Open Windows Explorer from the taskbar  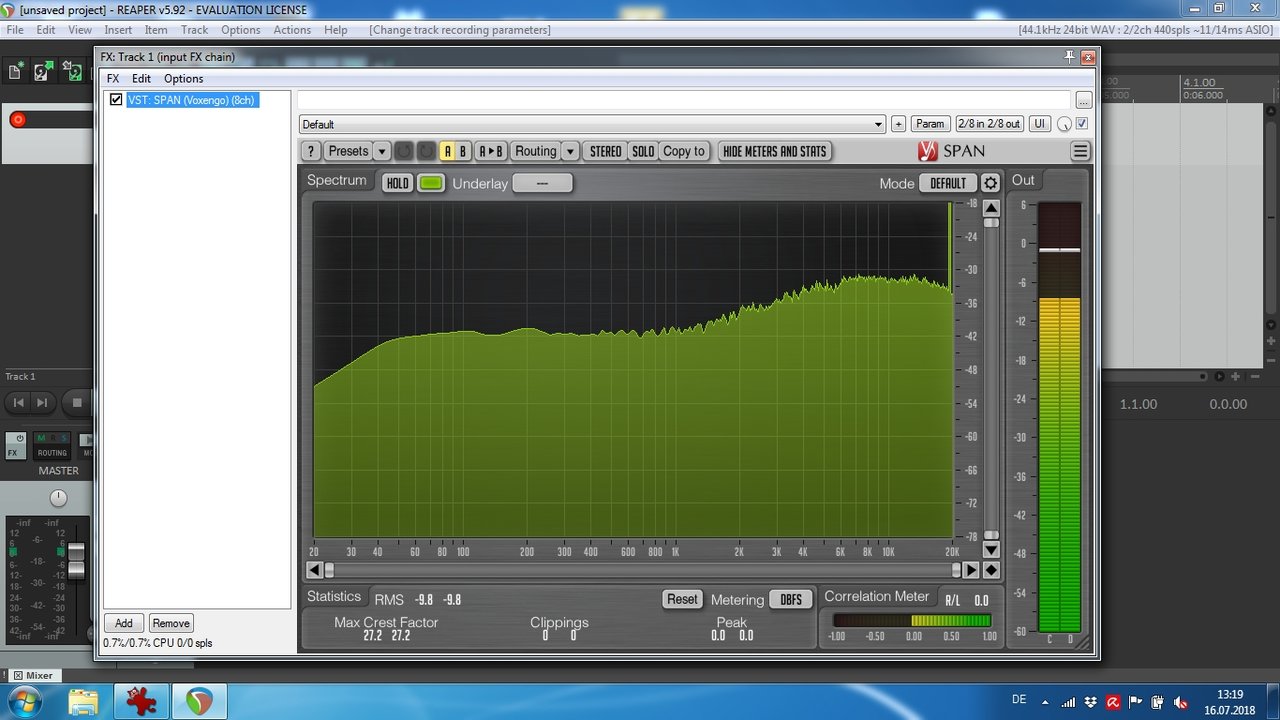click(x=85, y=701)
